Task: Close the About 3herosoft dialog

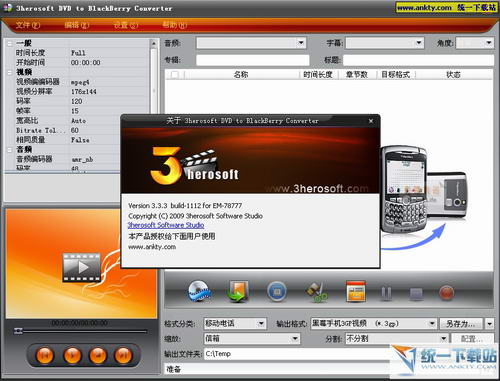Action: [x=371, y=121]
